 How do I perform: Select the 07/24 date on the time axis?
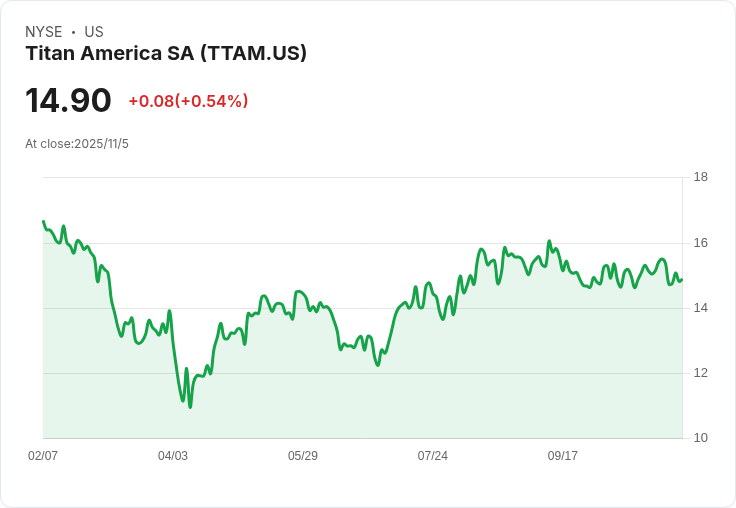point(433,456)
